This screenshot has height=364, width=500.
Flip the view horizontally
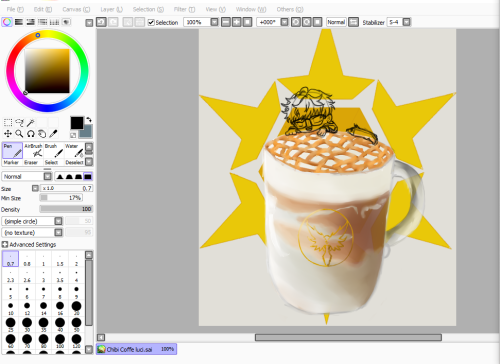coord(353,22)
